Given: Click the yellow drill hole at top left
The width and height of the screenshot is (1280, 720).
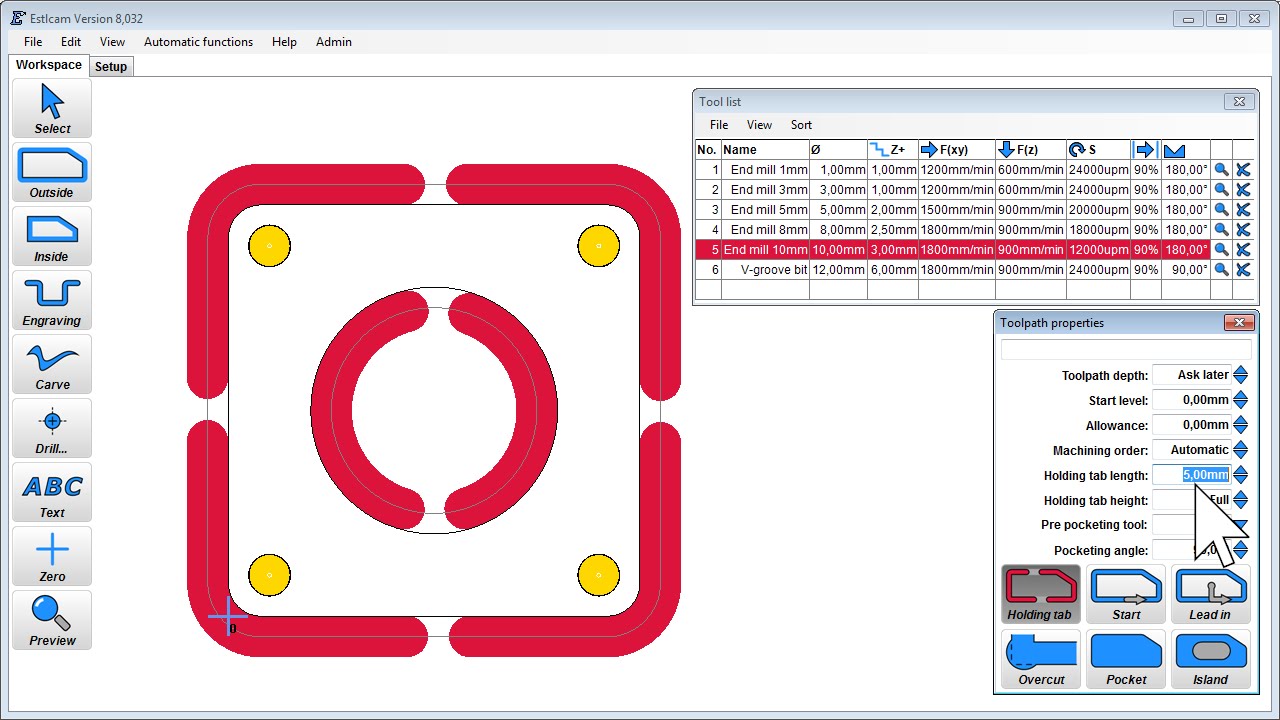Looking at the screenshot, I should coord(269,245).
